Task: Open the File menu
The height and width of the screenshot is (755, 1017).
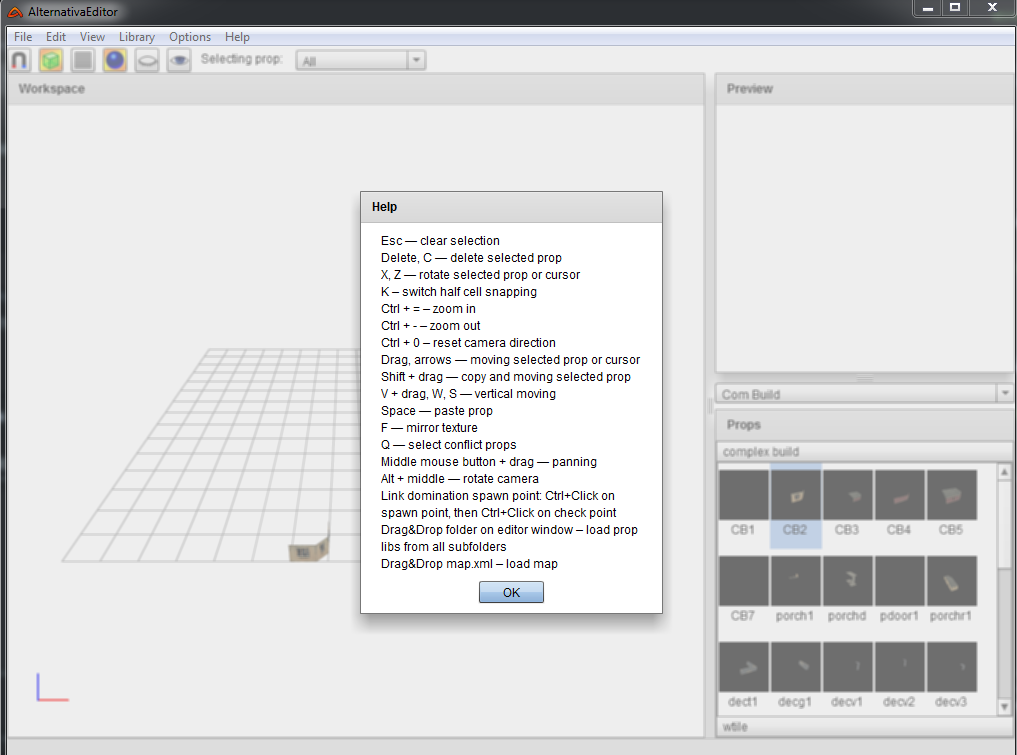Action: (x=23, y=37)
